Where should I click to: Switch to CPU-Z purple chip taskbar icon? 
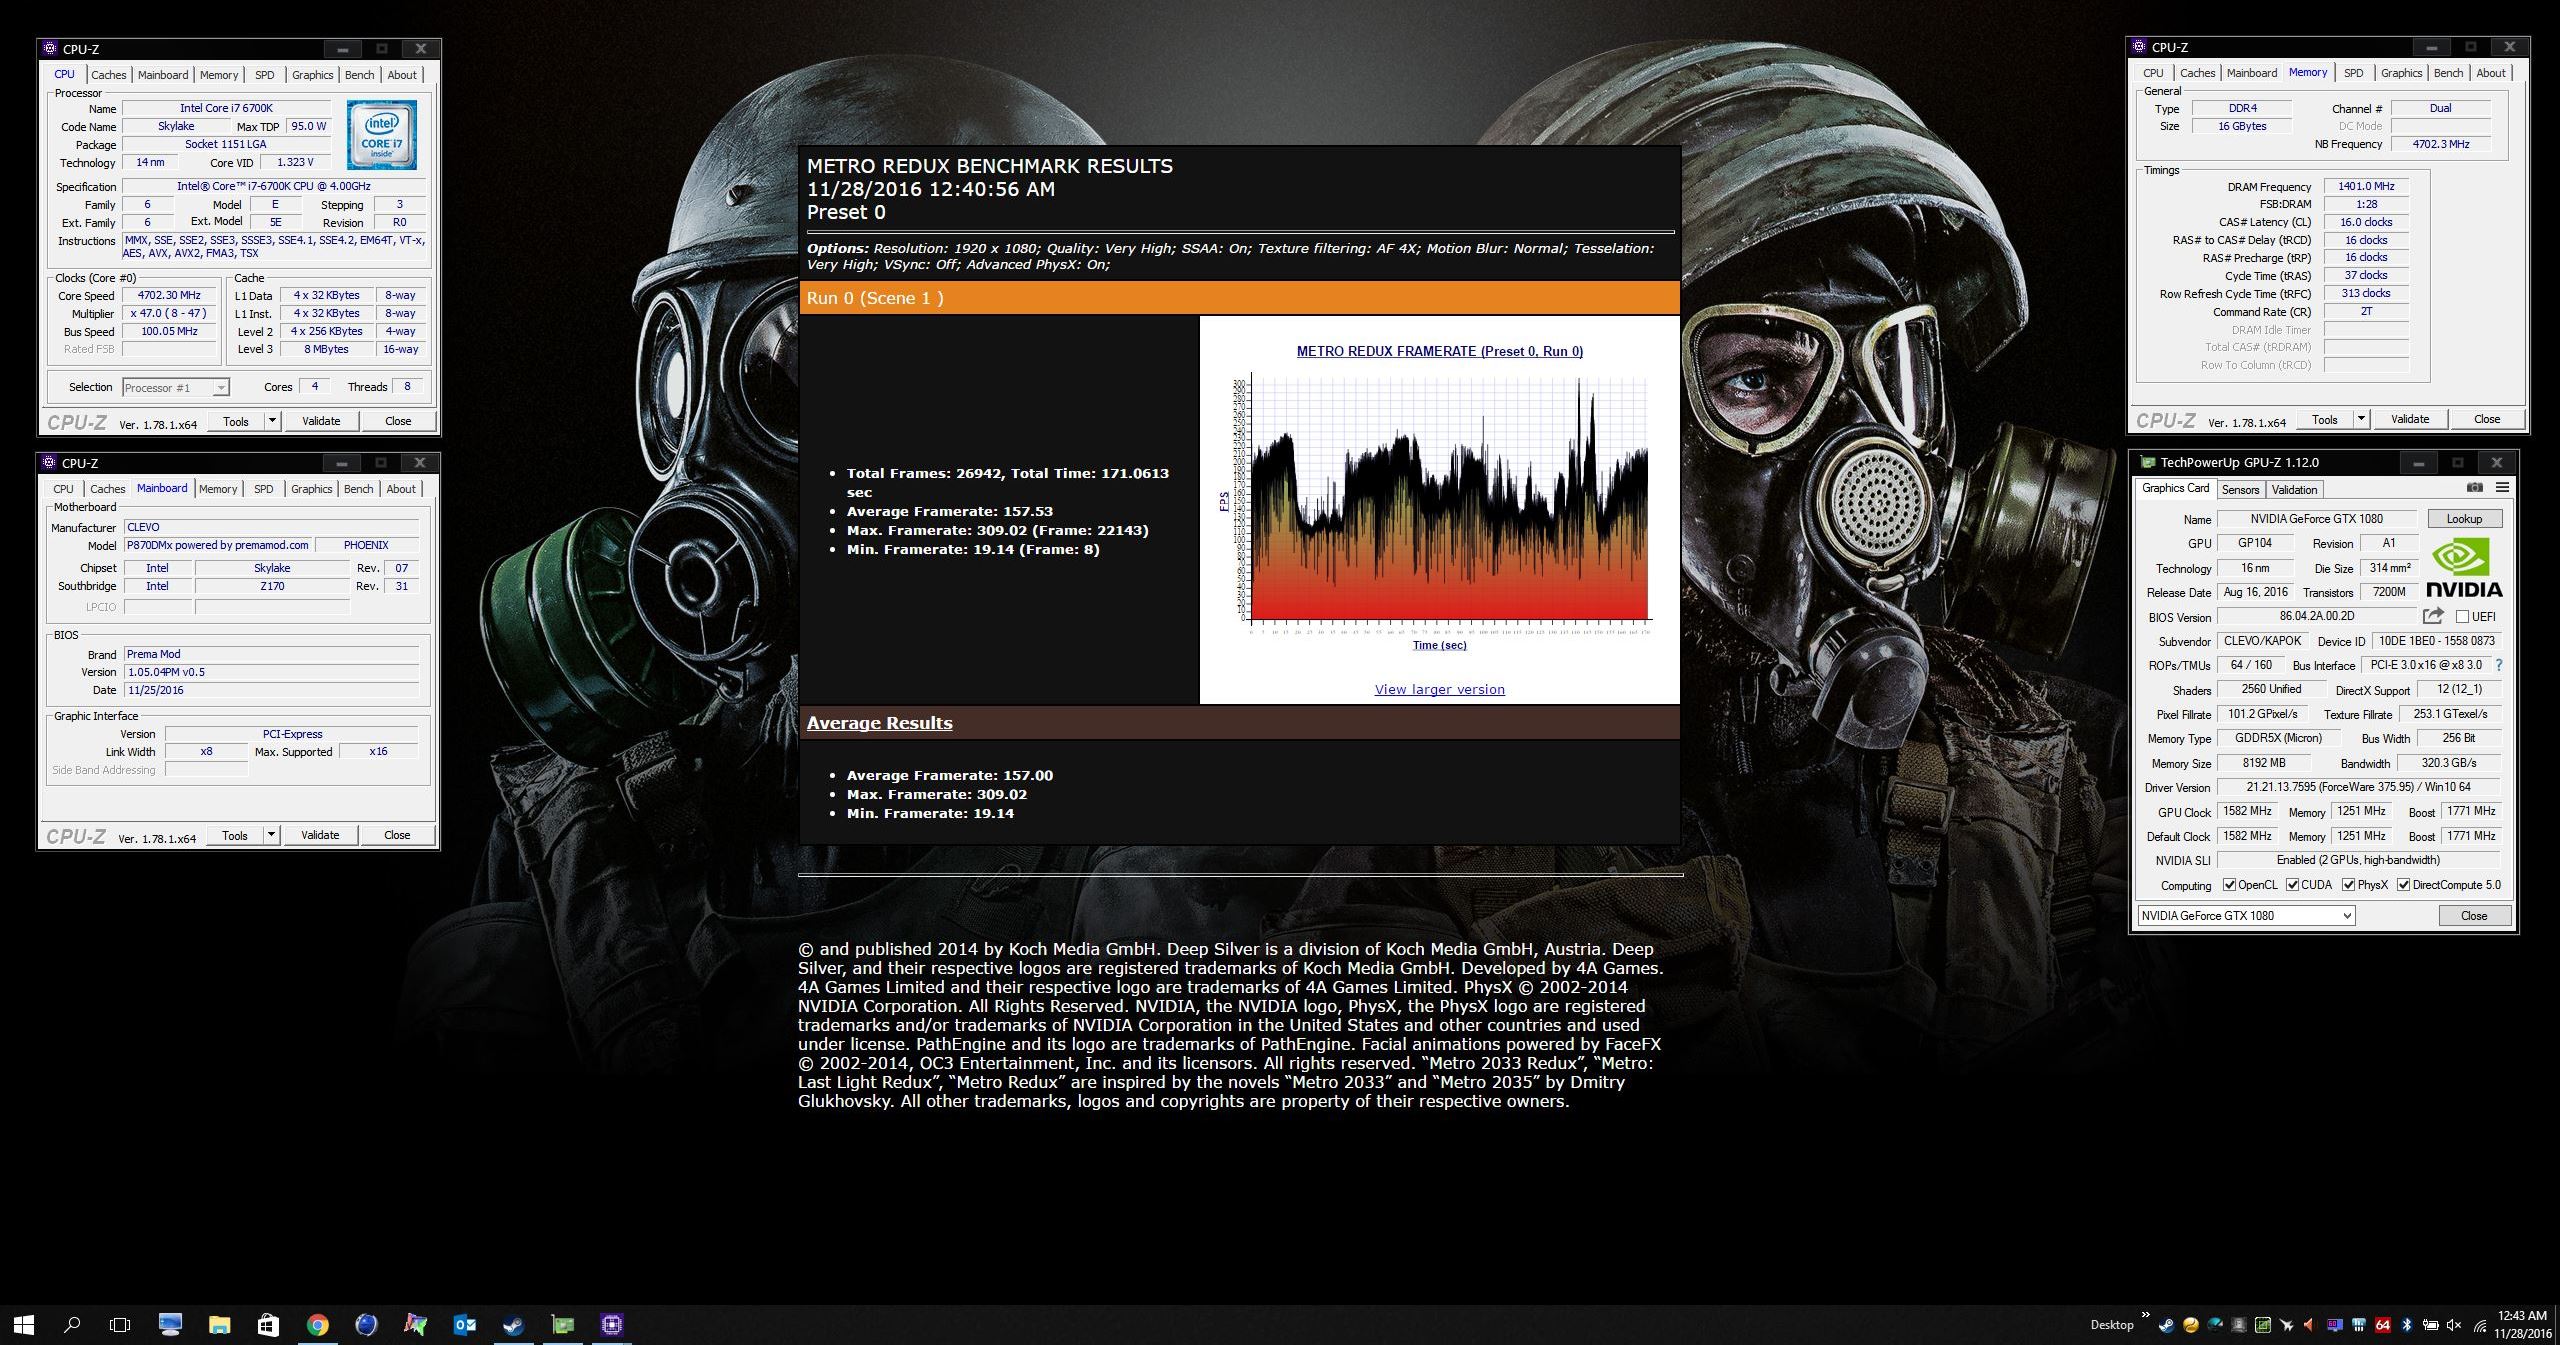(x=612, y=1325)
